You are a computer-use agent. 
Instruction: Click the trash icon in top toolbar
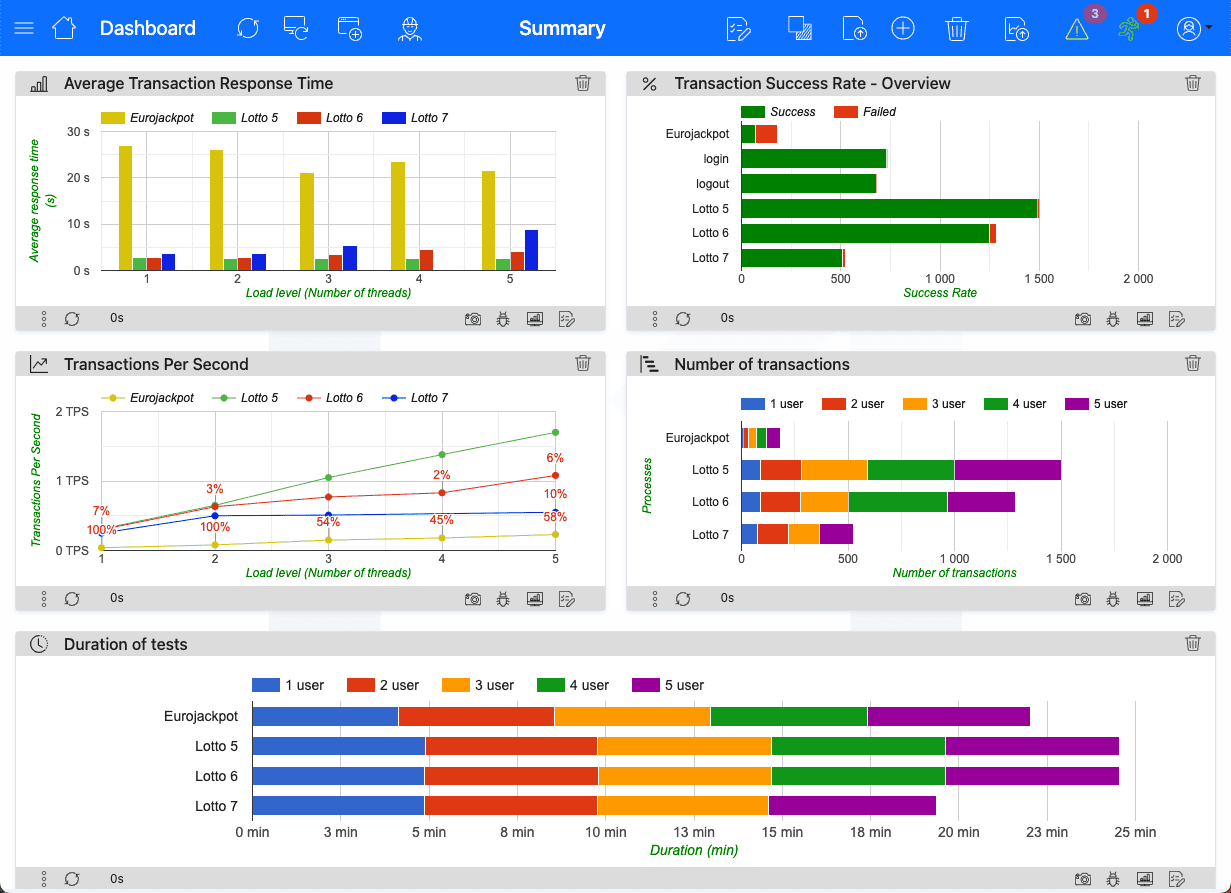[x=957, y=28]
